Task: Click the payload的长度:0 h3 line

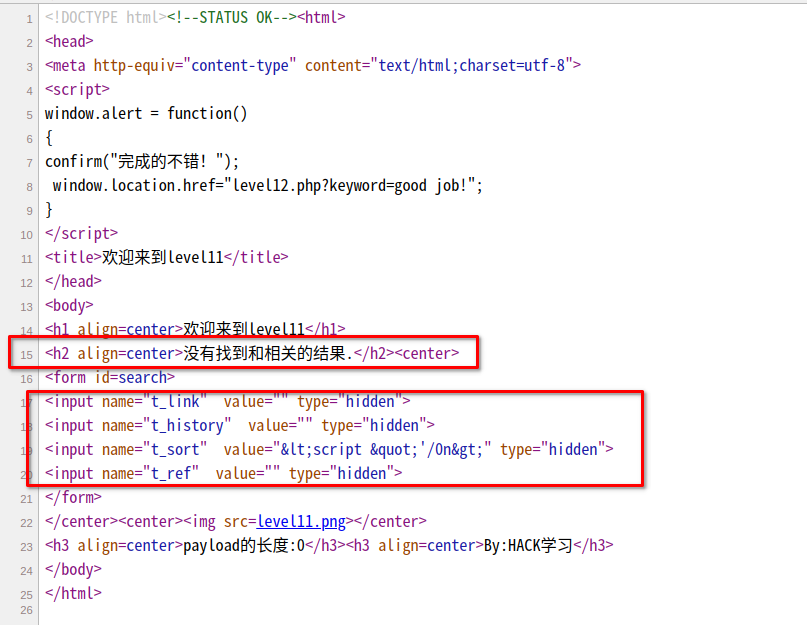Action: click(329, 545)
